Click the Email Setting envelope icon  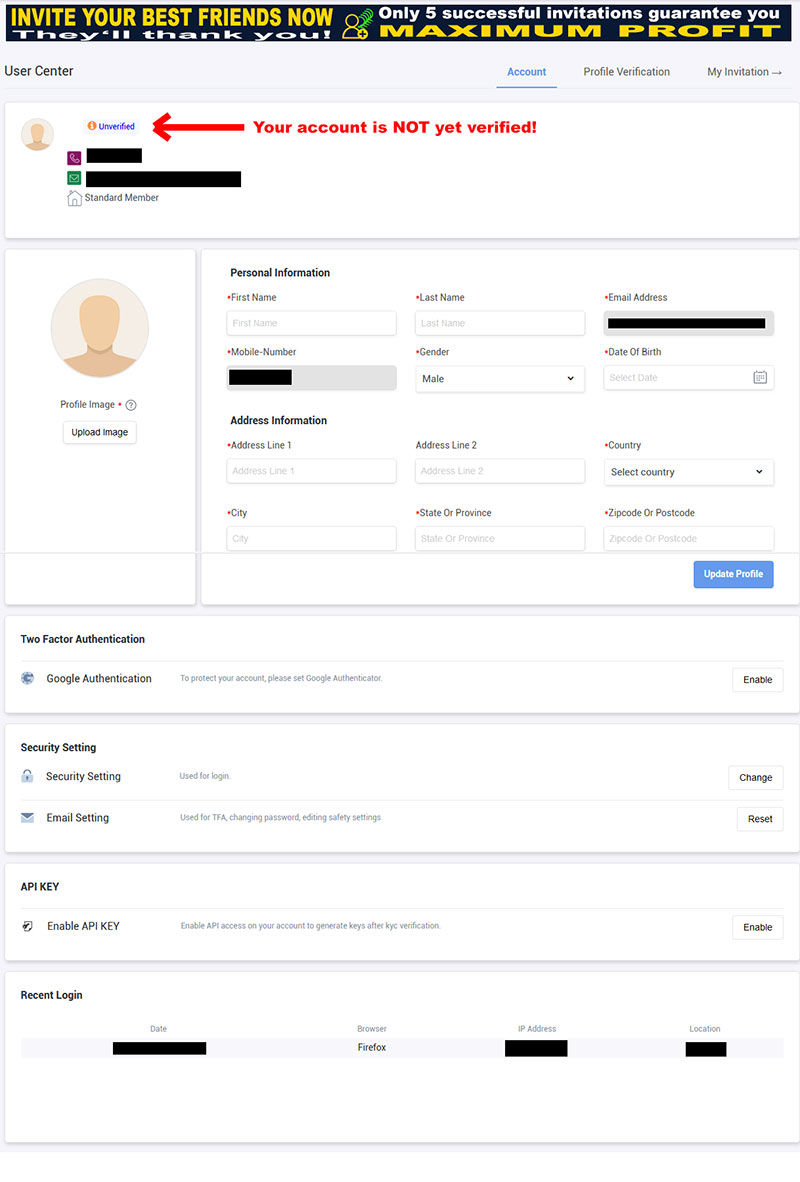coord(28,818)
